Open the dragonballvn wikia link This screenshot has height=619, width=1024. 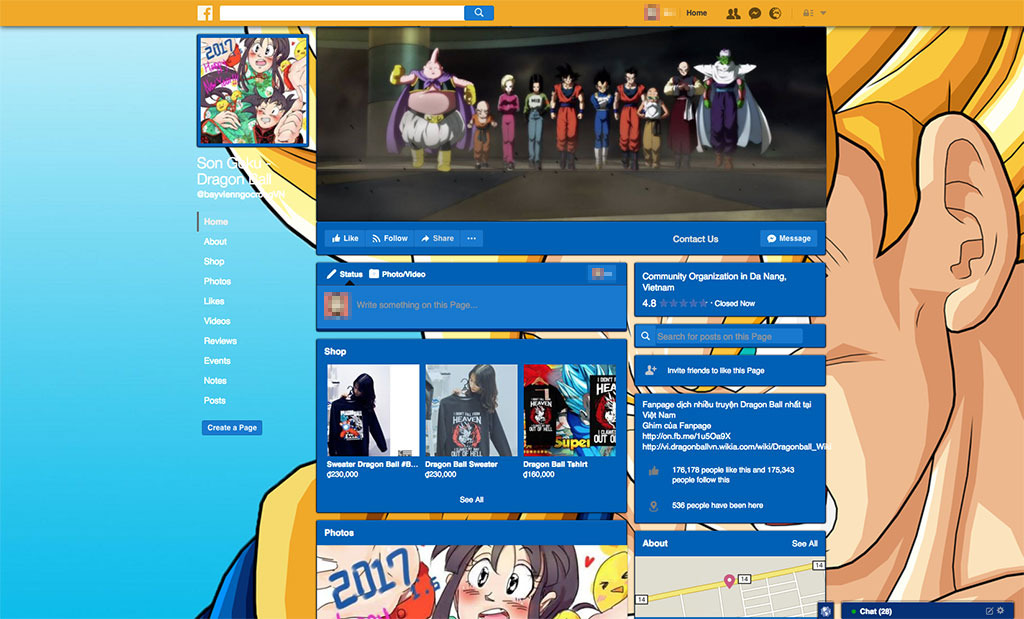tap(735, 447)
